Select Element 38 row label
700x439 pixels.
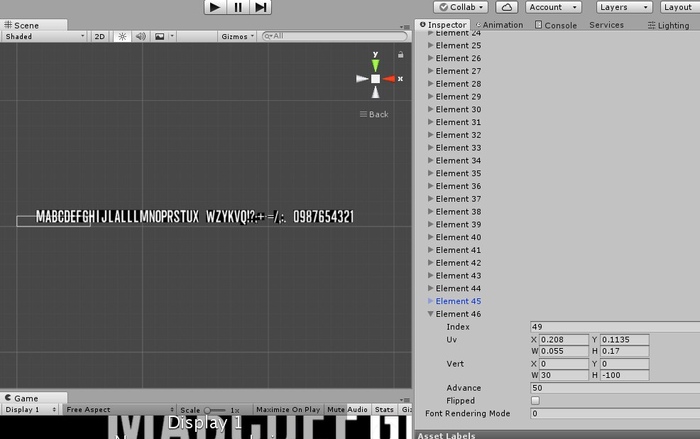coord(458,212)
